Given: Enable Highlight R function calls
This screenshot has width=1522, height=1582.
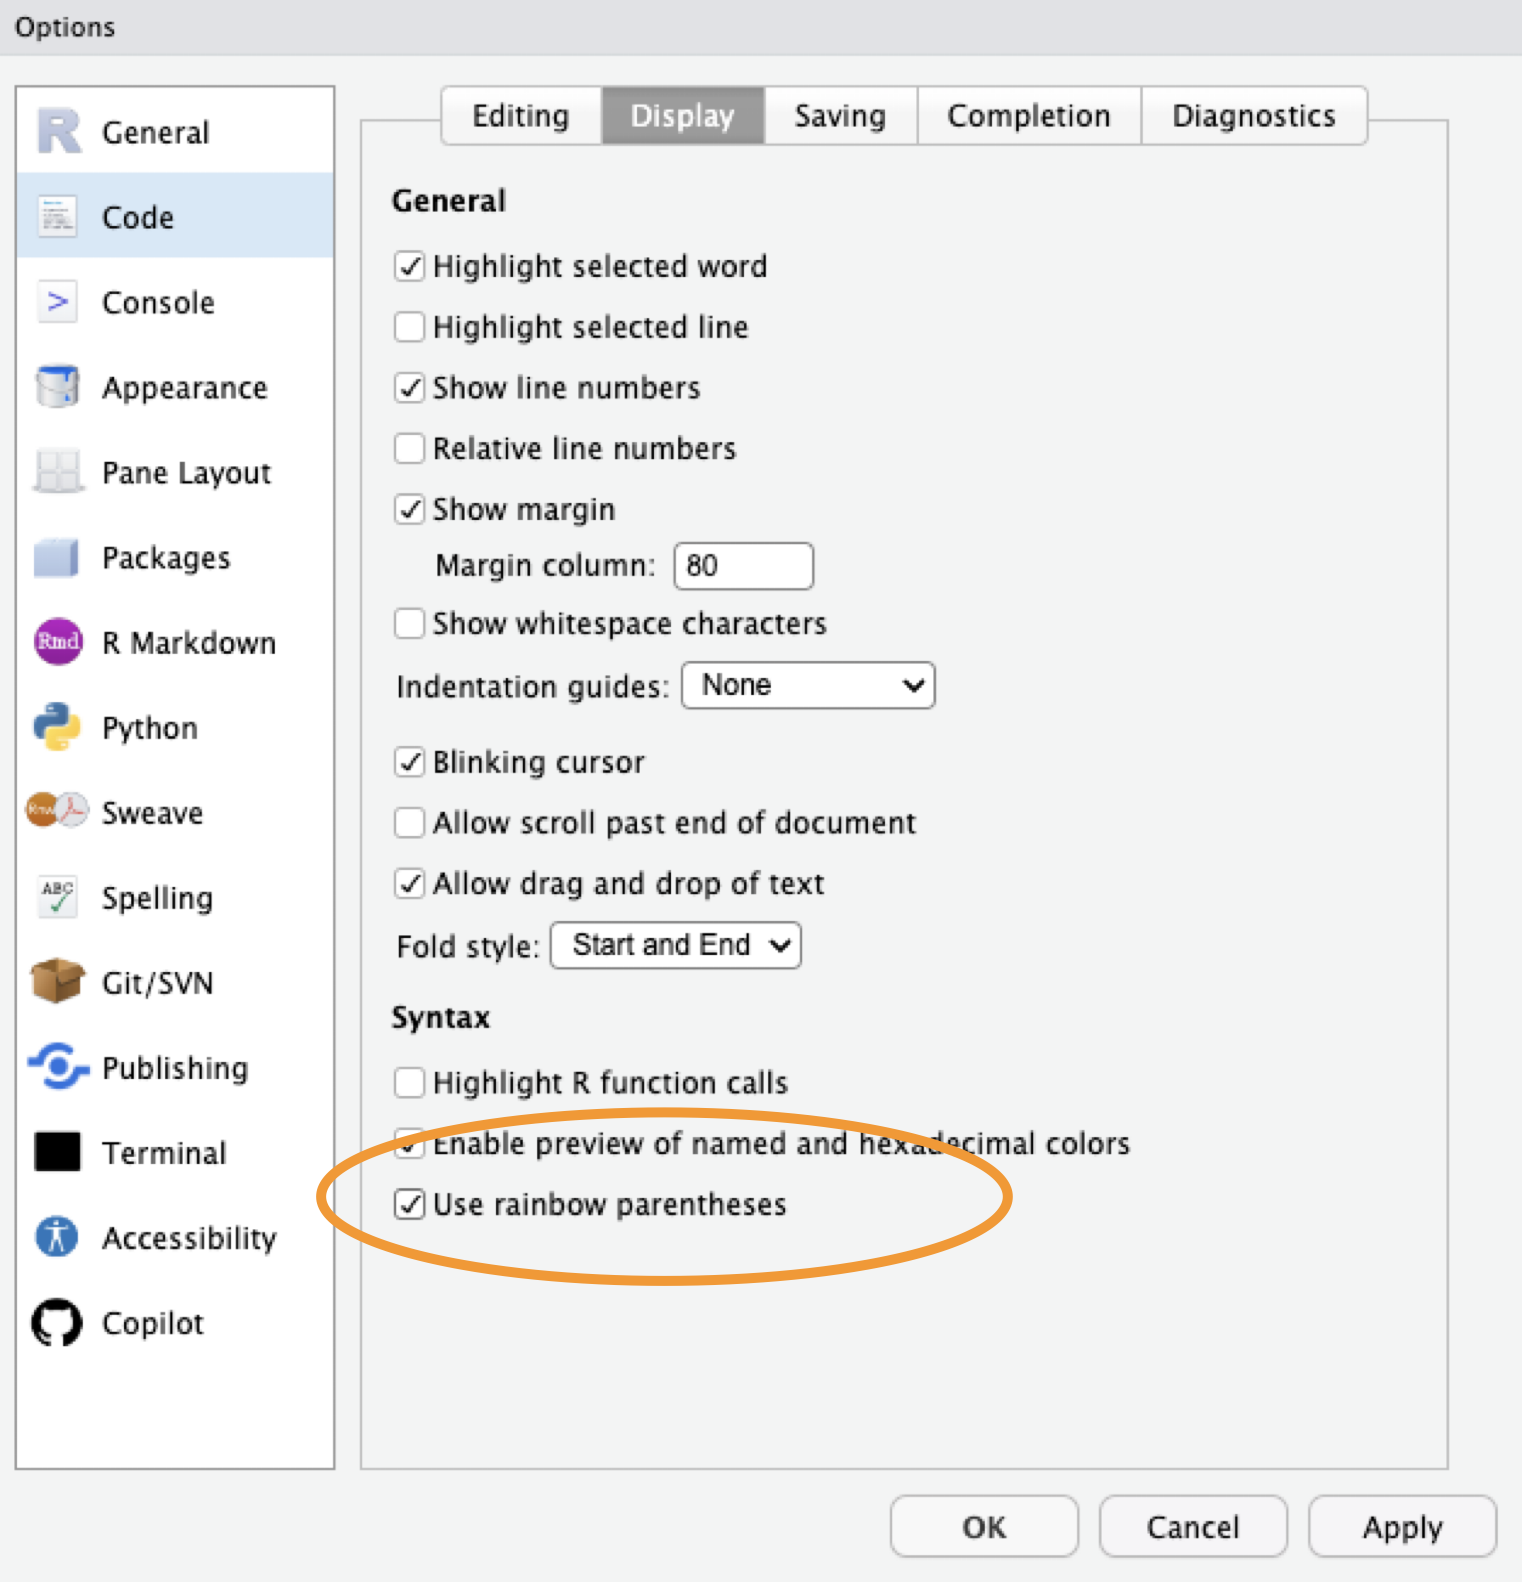Looking at the screenshot, I should [x=410, y=1083].
